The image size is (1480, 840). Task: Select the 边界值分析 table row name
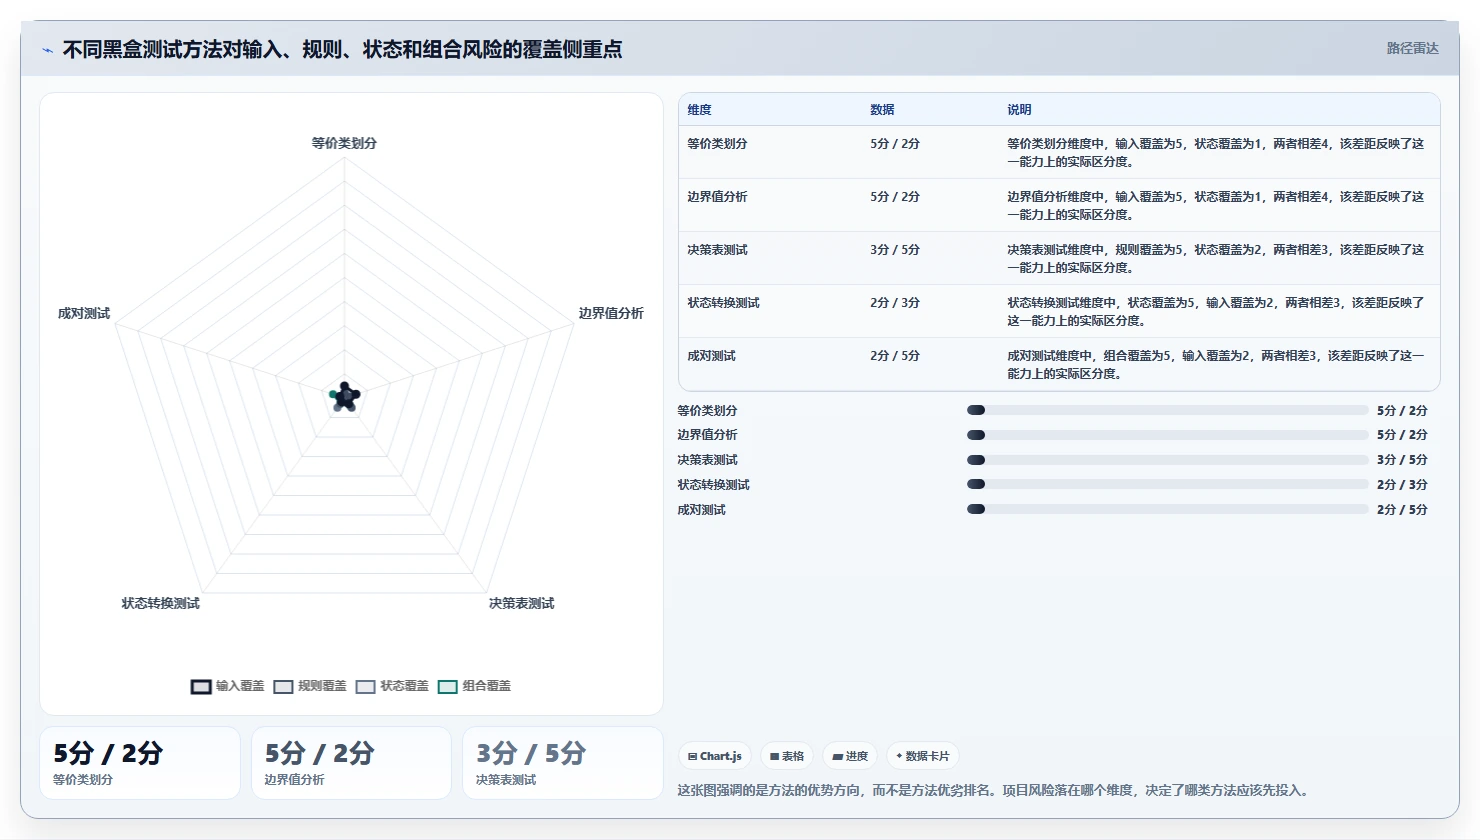coord(717,197)
